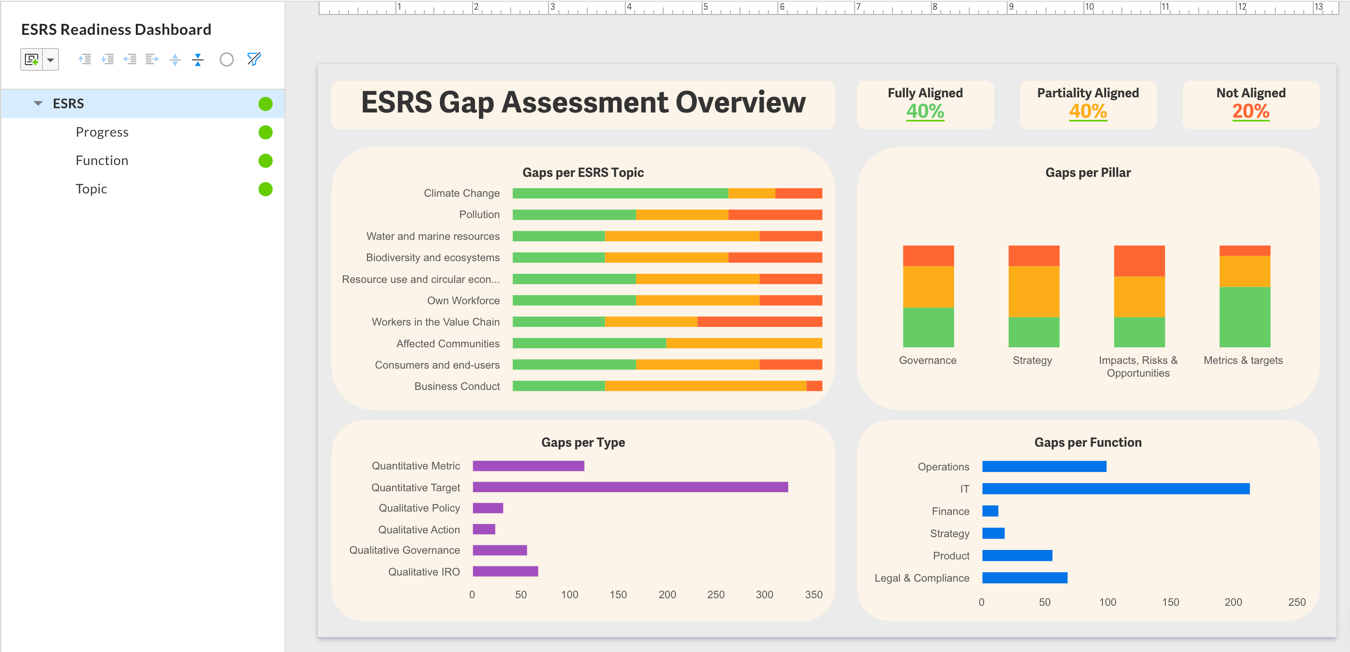Click the empty circle status icon

coord(227,60)
